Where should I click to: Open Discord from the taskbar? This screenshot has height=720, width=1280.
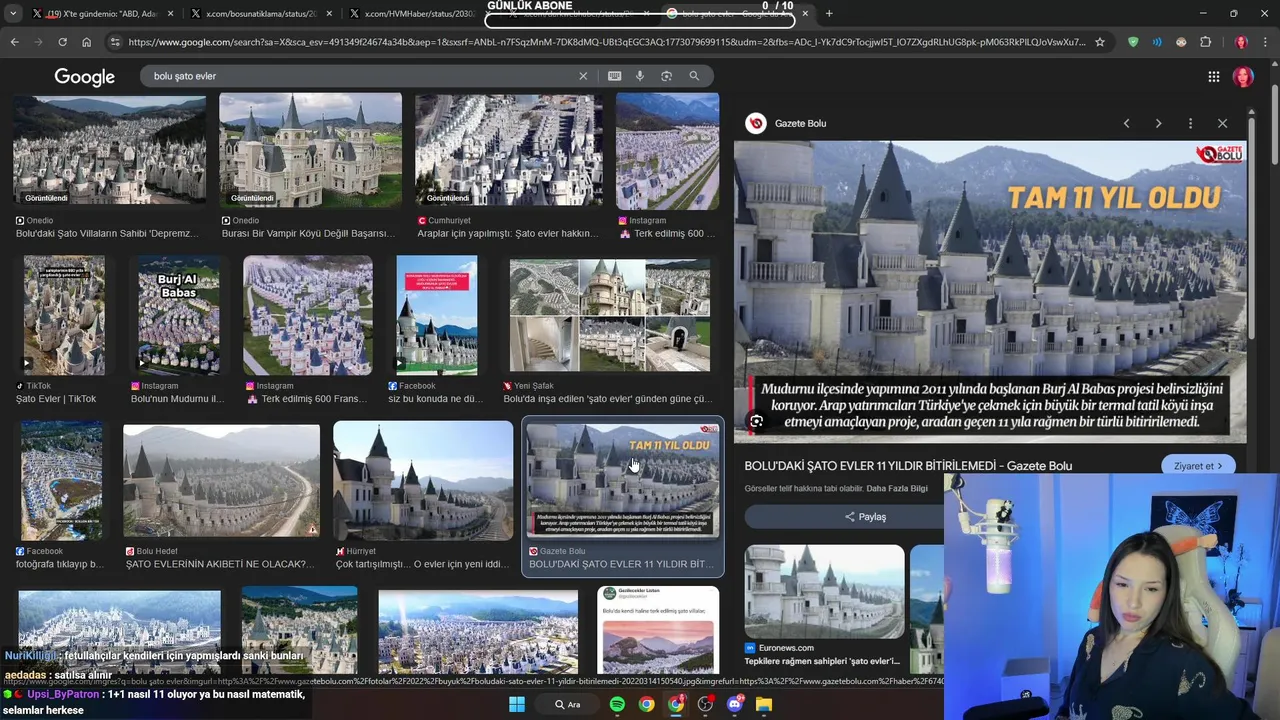click(735, 704)
